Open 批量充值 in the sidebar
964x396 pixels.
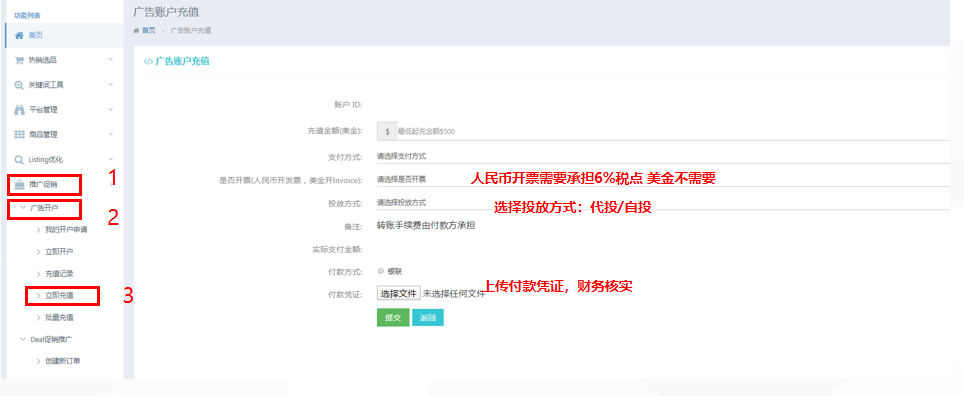[60, 317]
